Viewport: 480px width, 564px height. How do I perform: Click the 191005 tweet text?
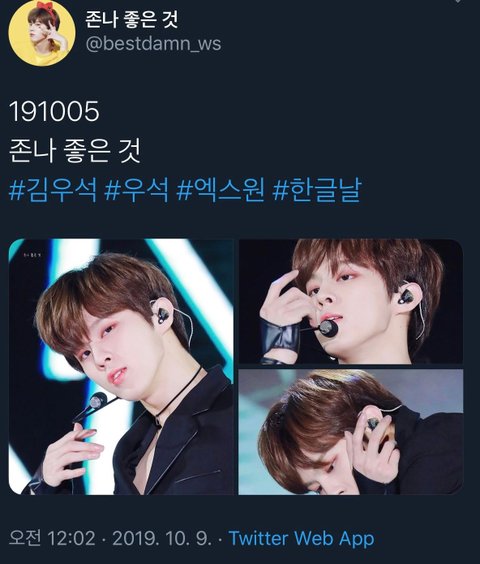54,111
